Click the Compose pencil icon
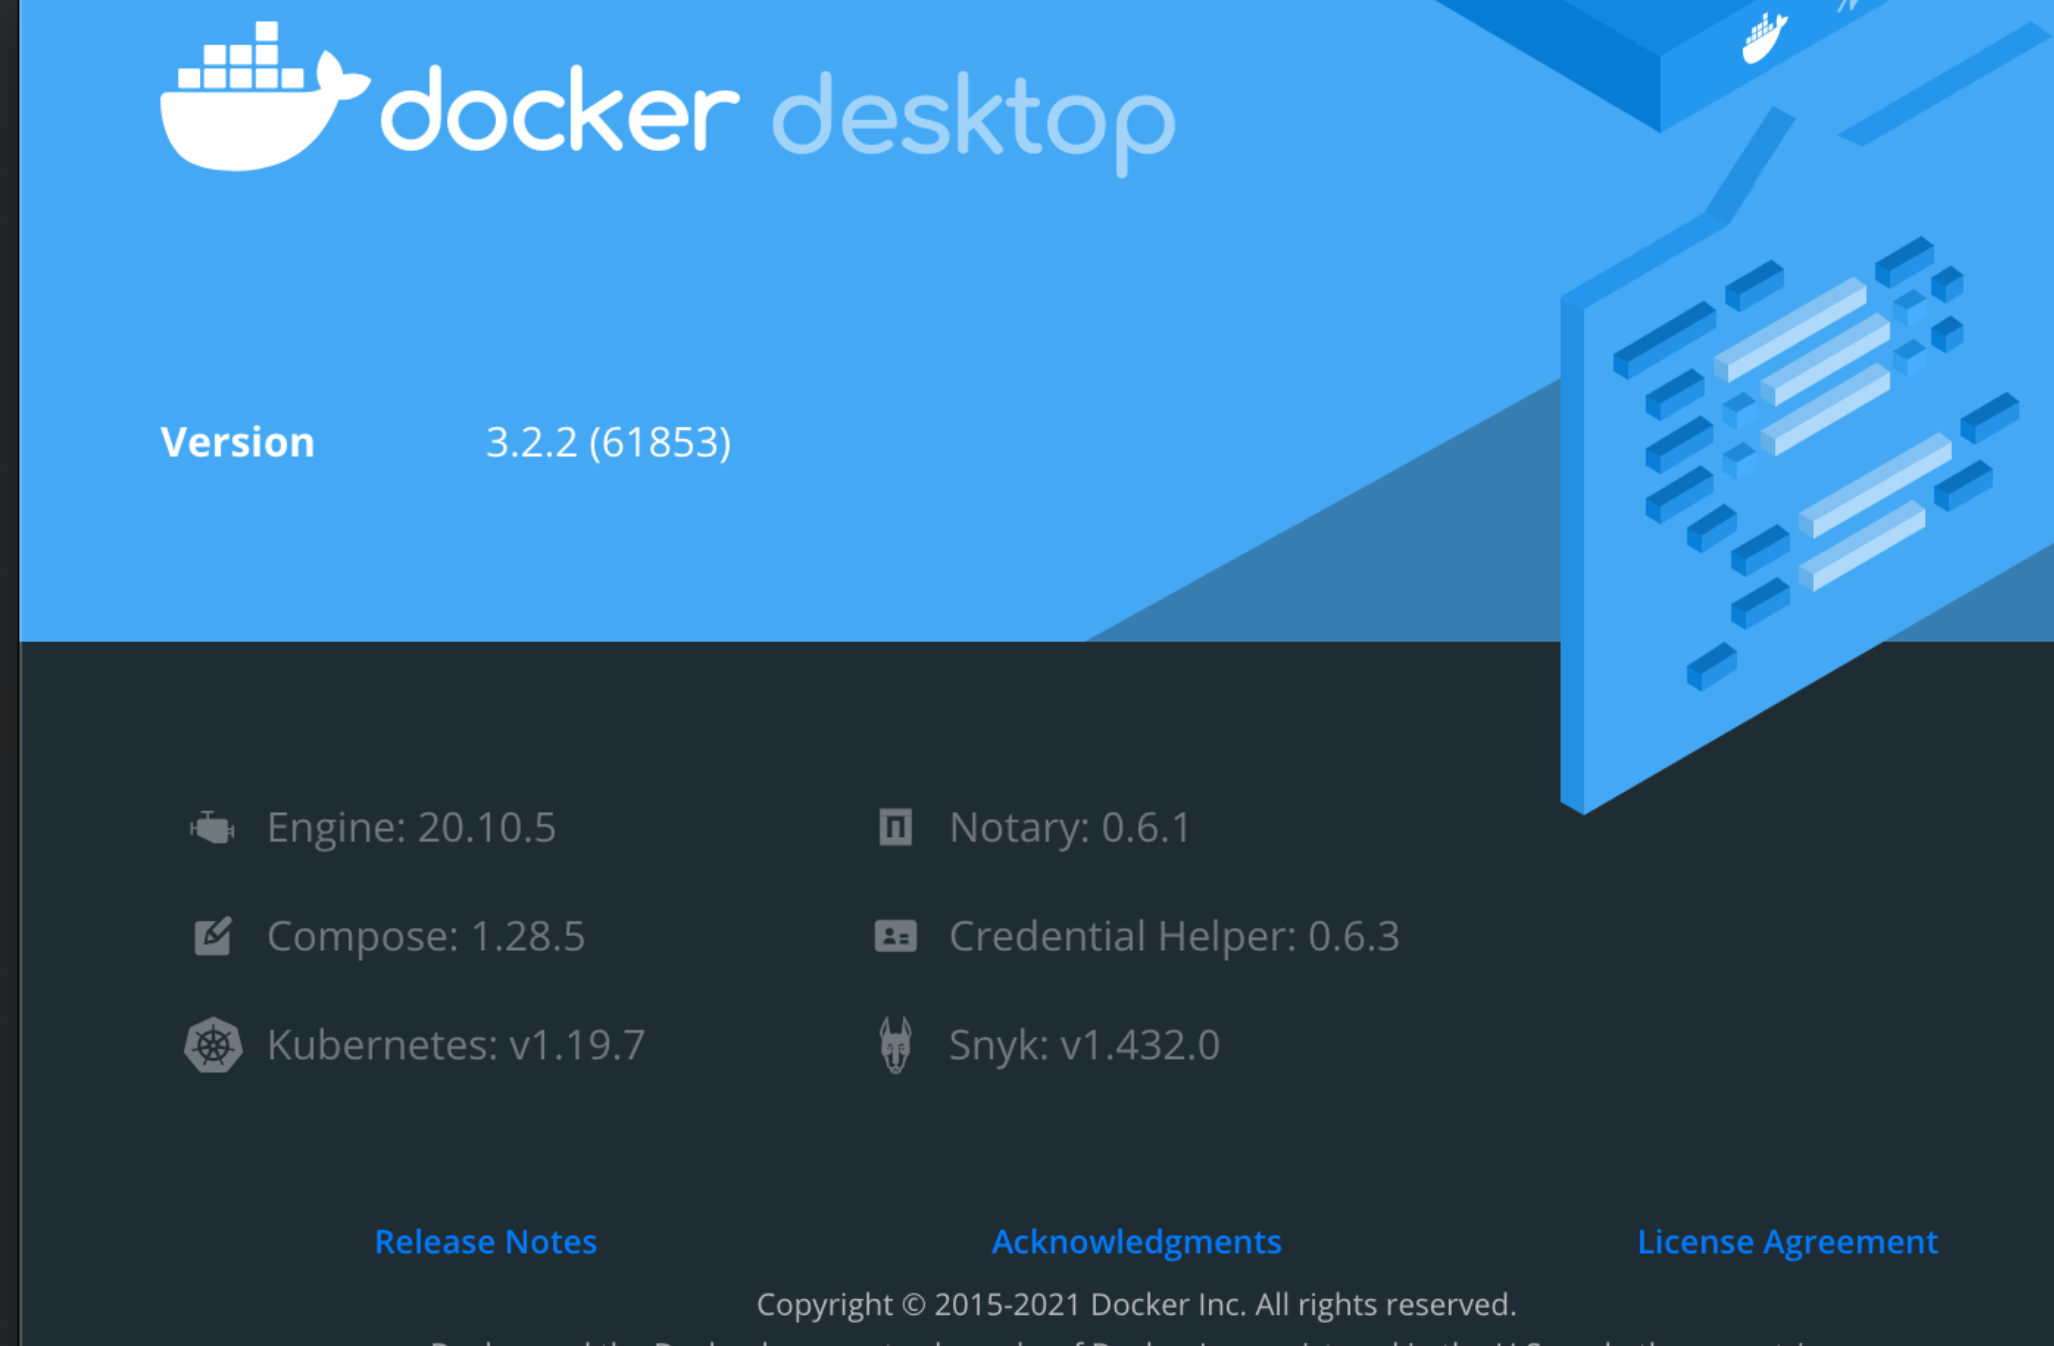 coord(213,936)
